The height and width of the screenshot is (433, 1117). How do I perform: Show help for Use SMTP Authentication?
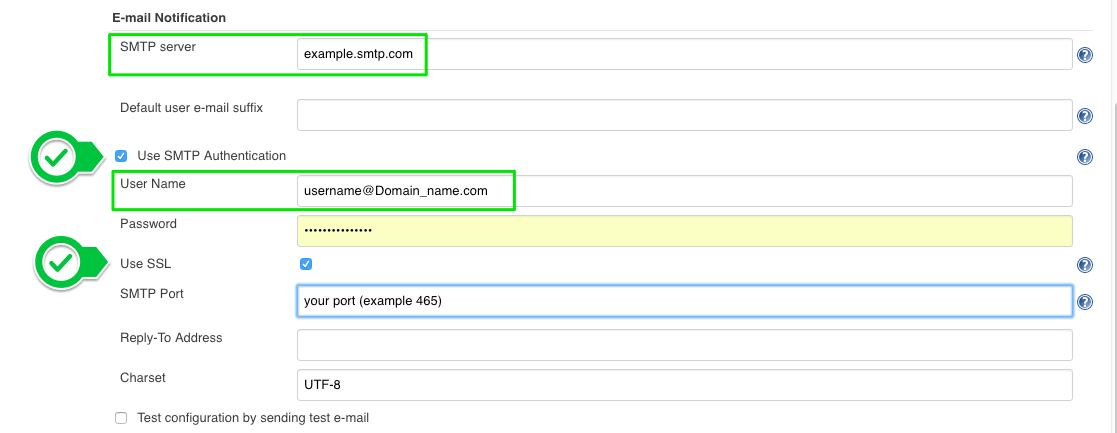1085,157
